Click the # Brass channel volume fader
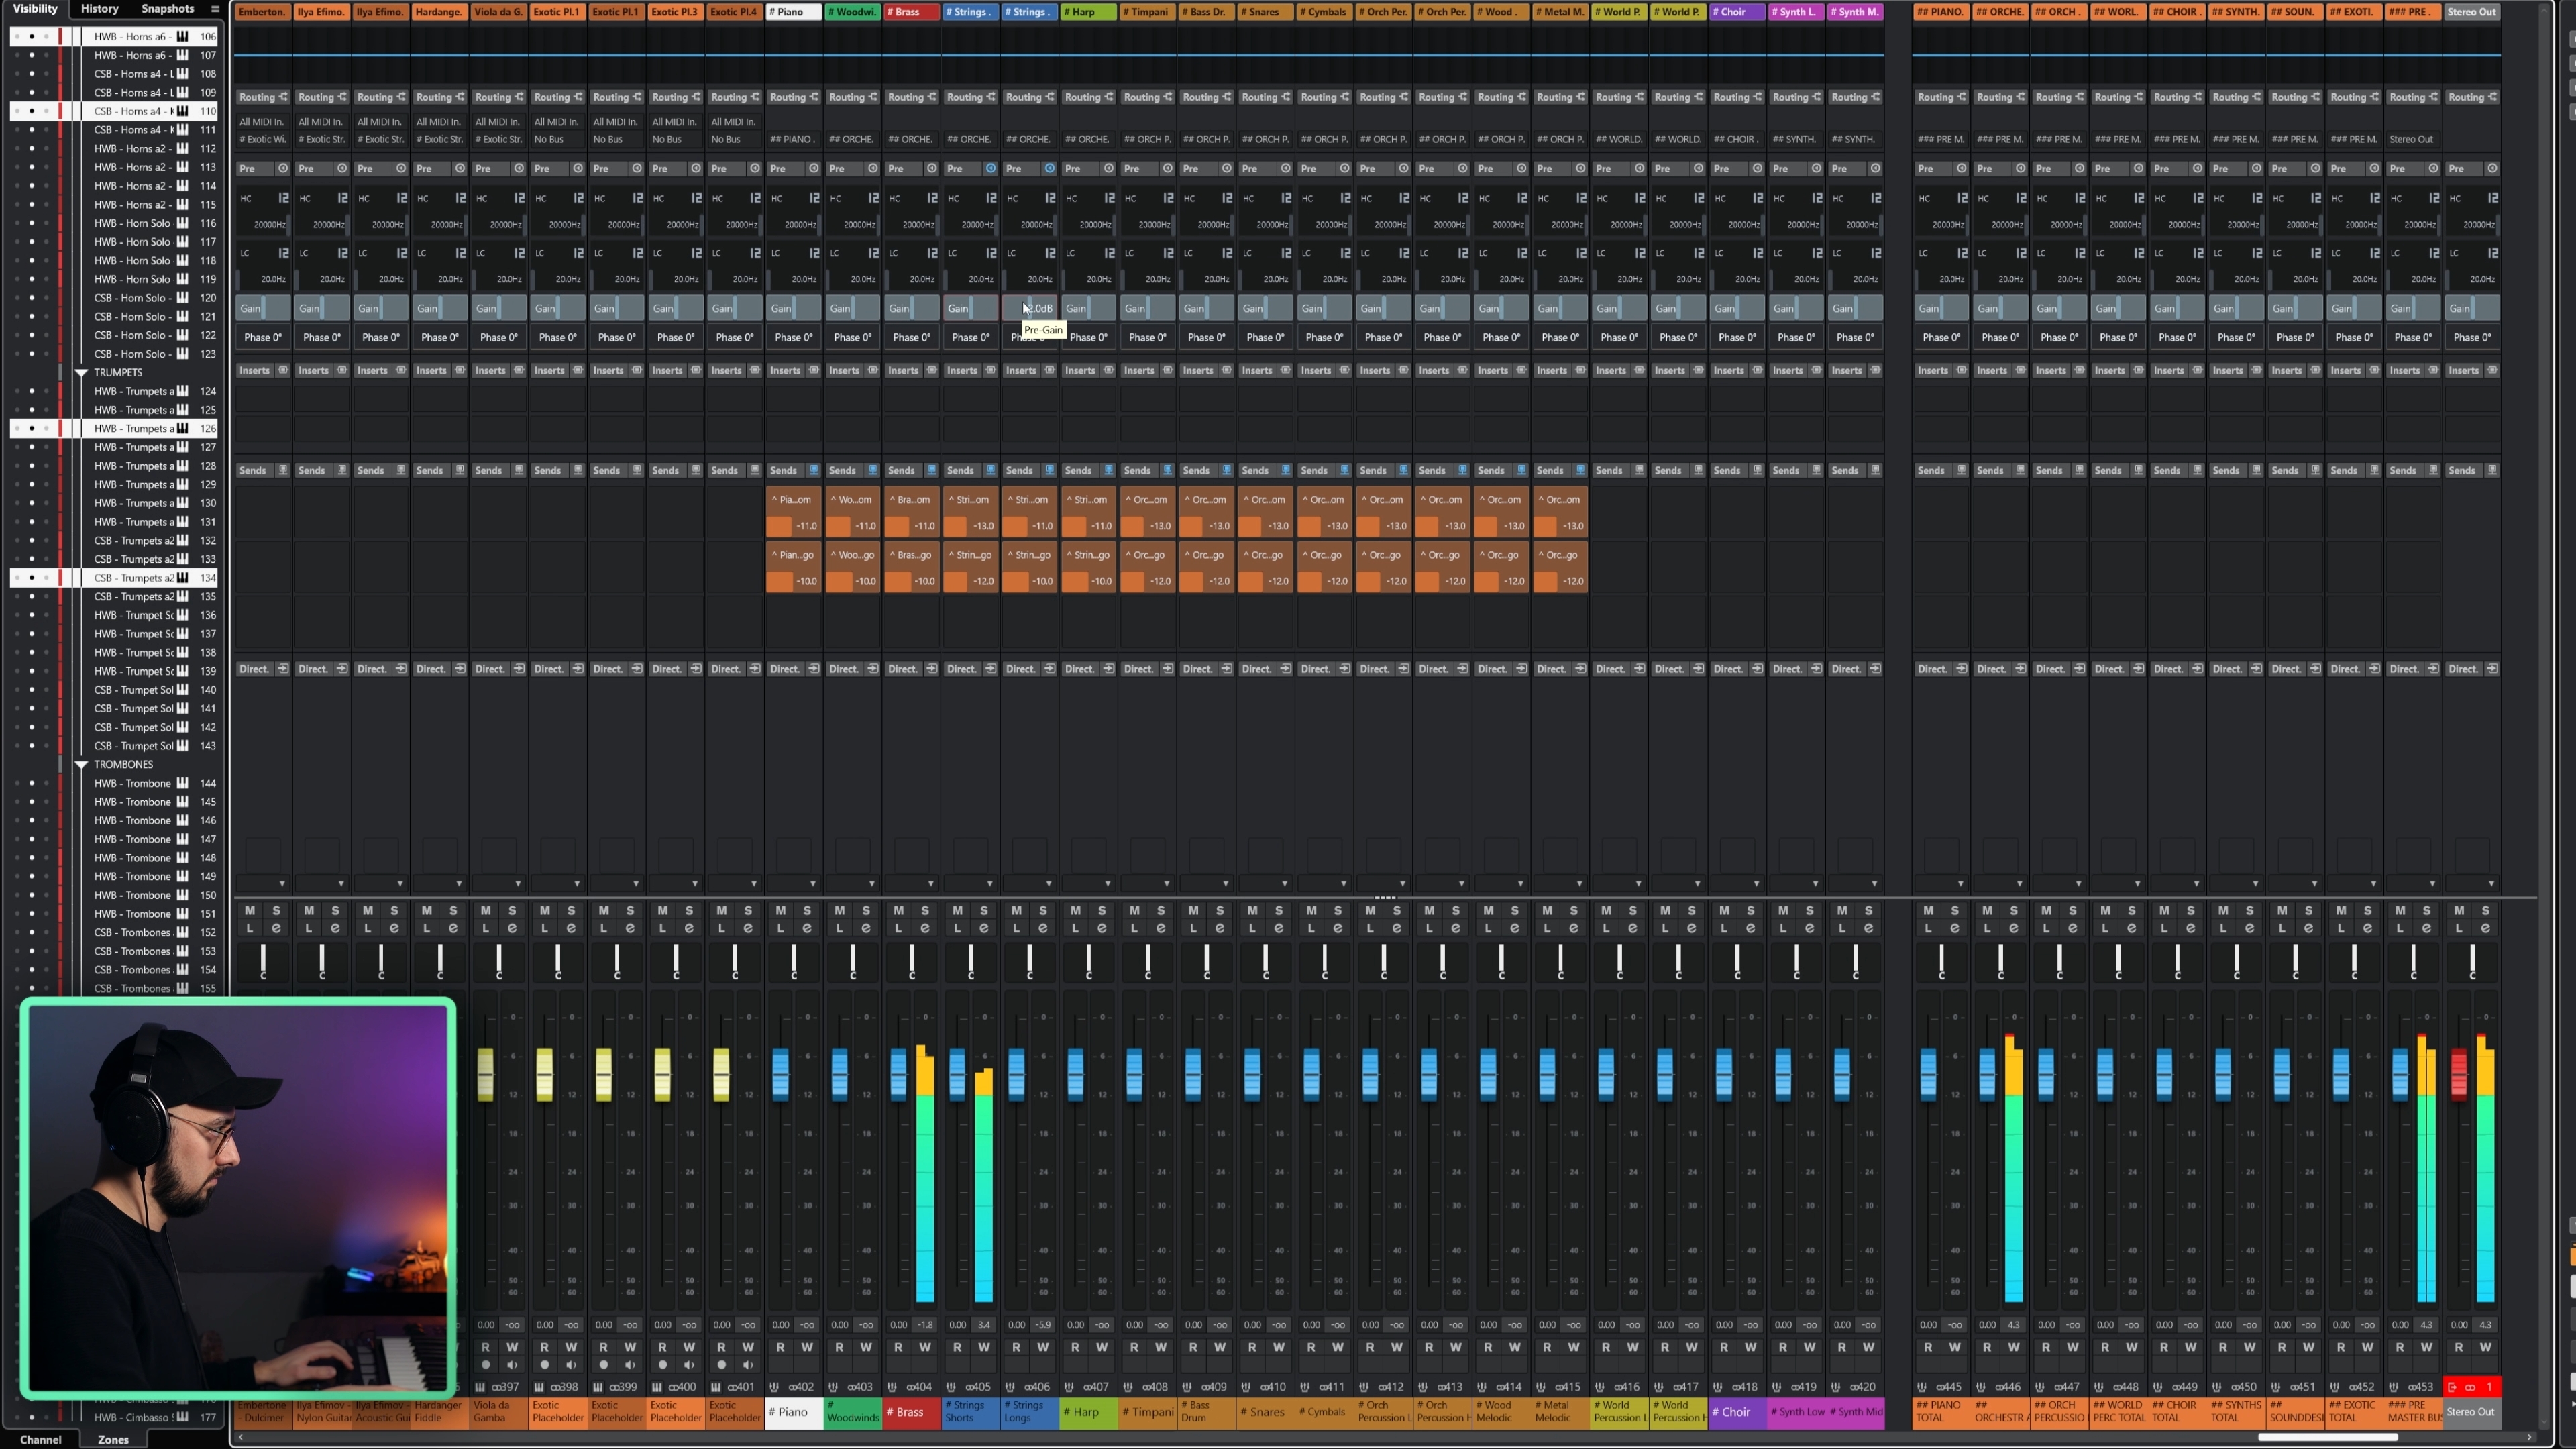 (x=898, y=1073)
